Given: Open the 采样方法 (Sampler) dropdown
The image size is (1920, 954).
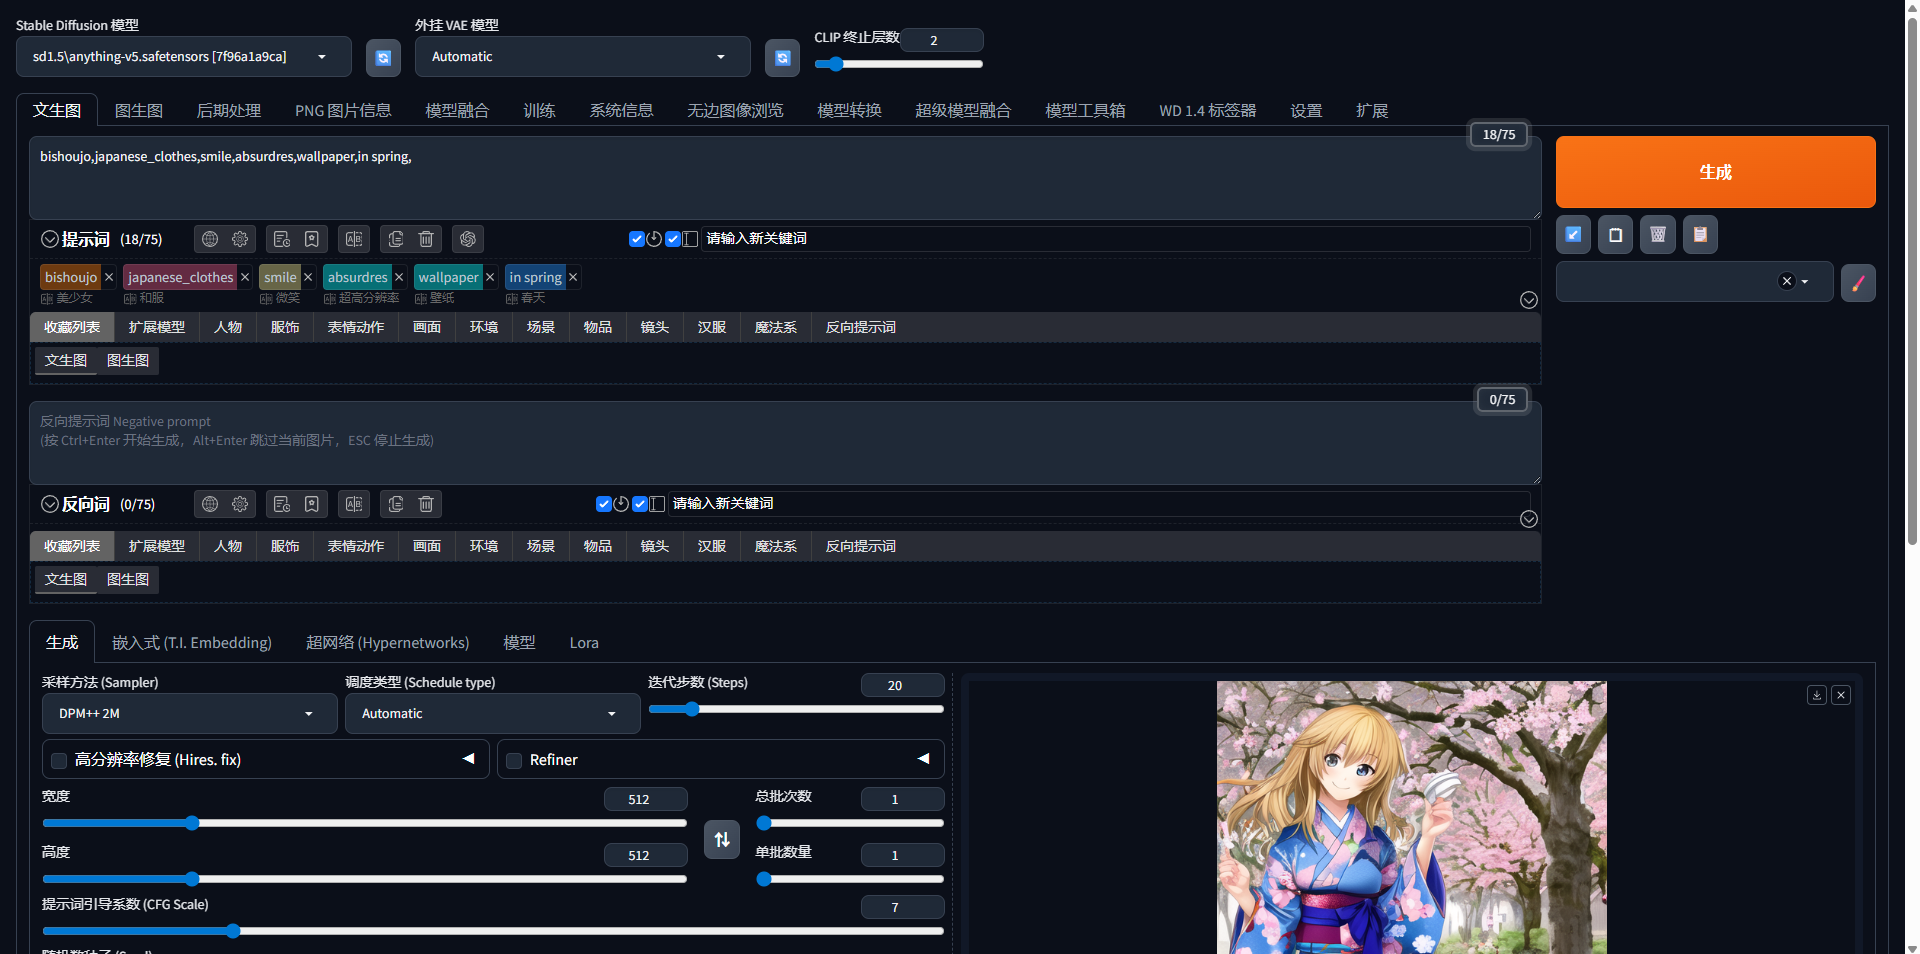Looking at the screenshot, I should [x=189, y=713].
